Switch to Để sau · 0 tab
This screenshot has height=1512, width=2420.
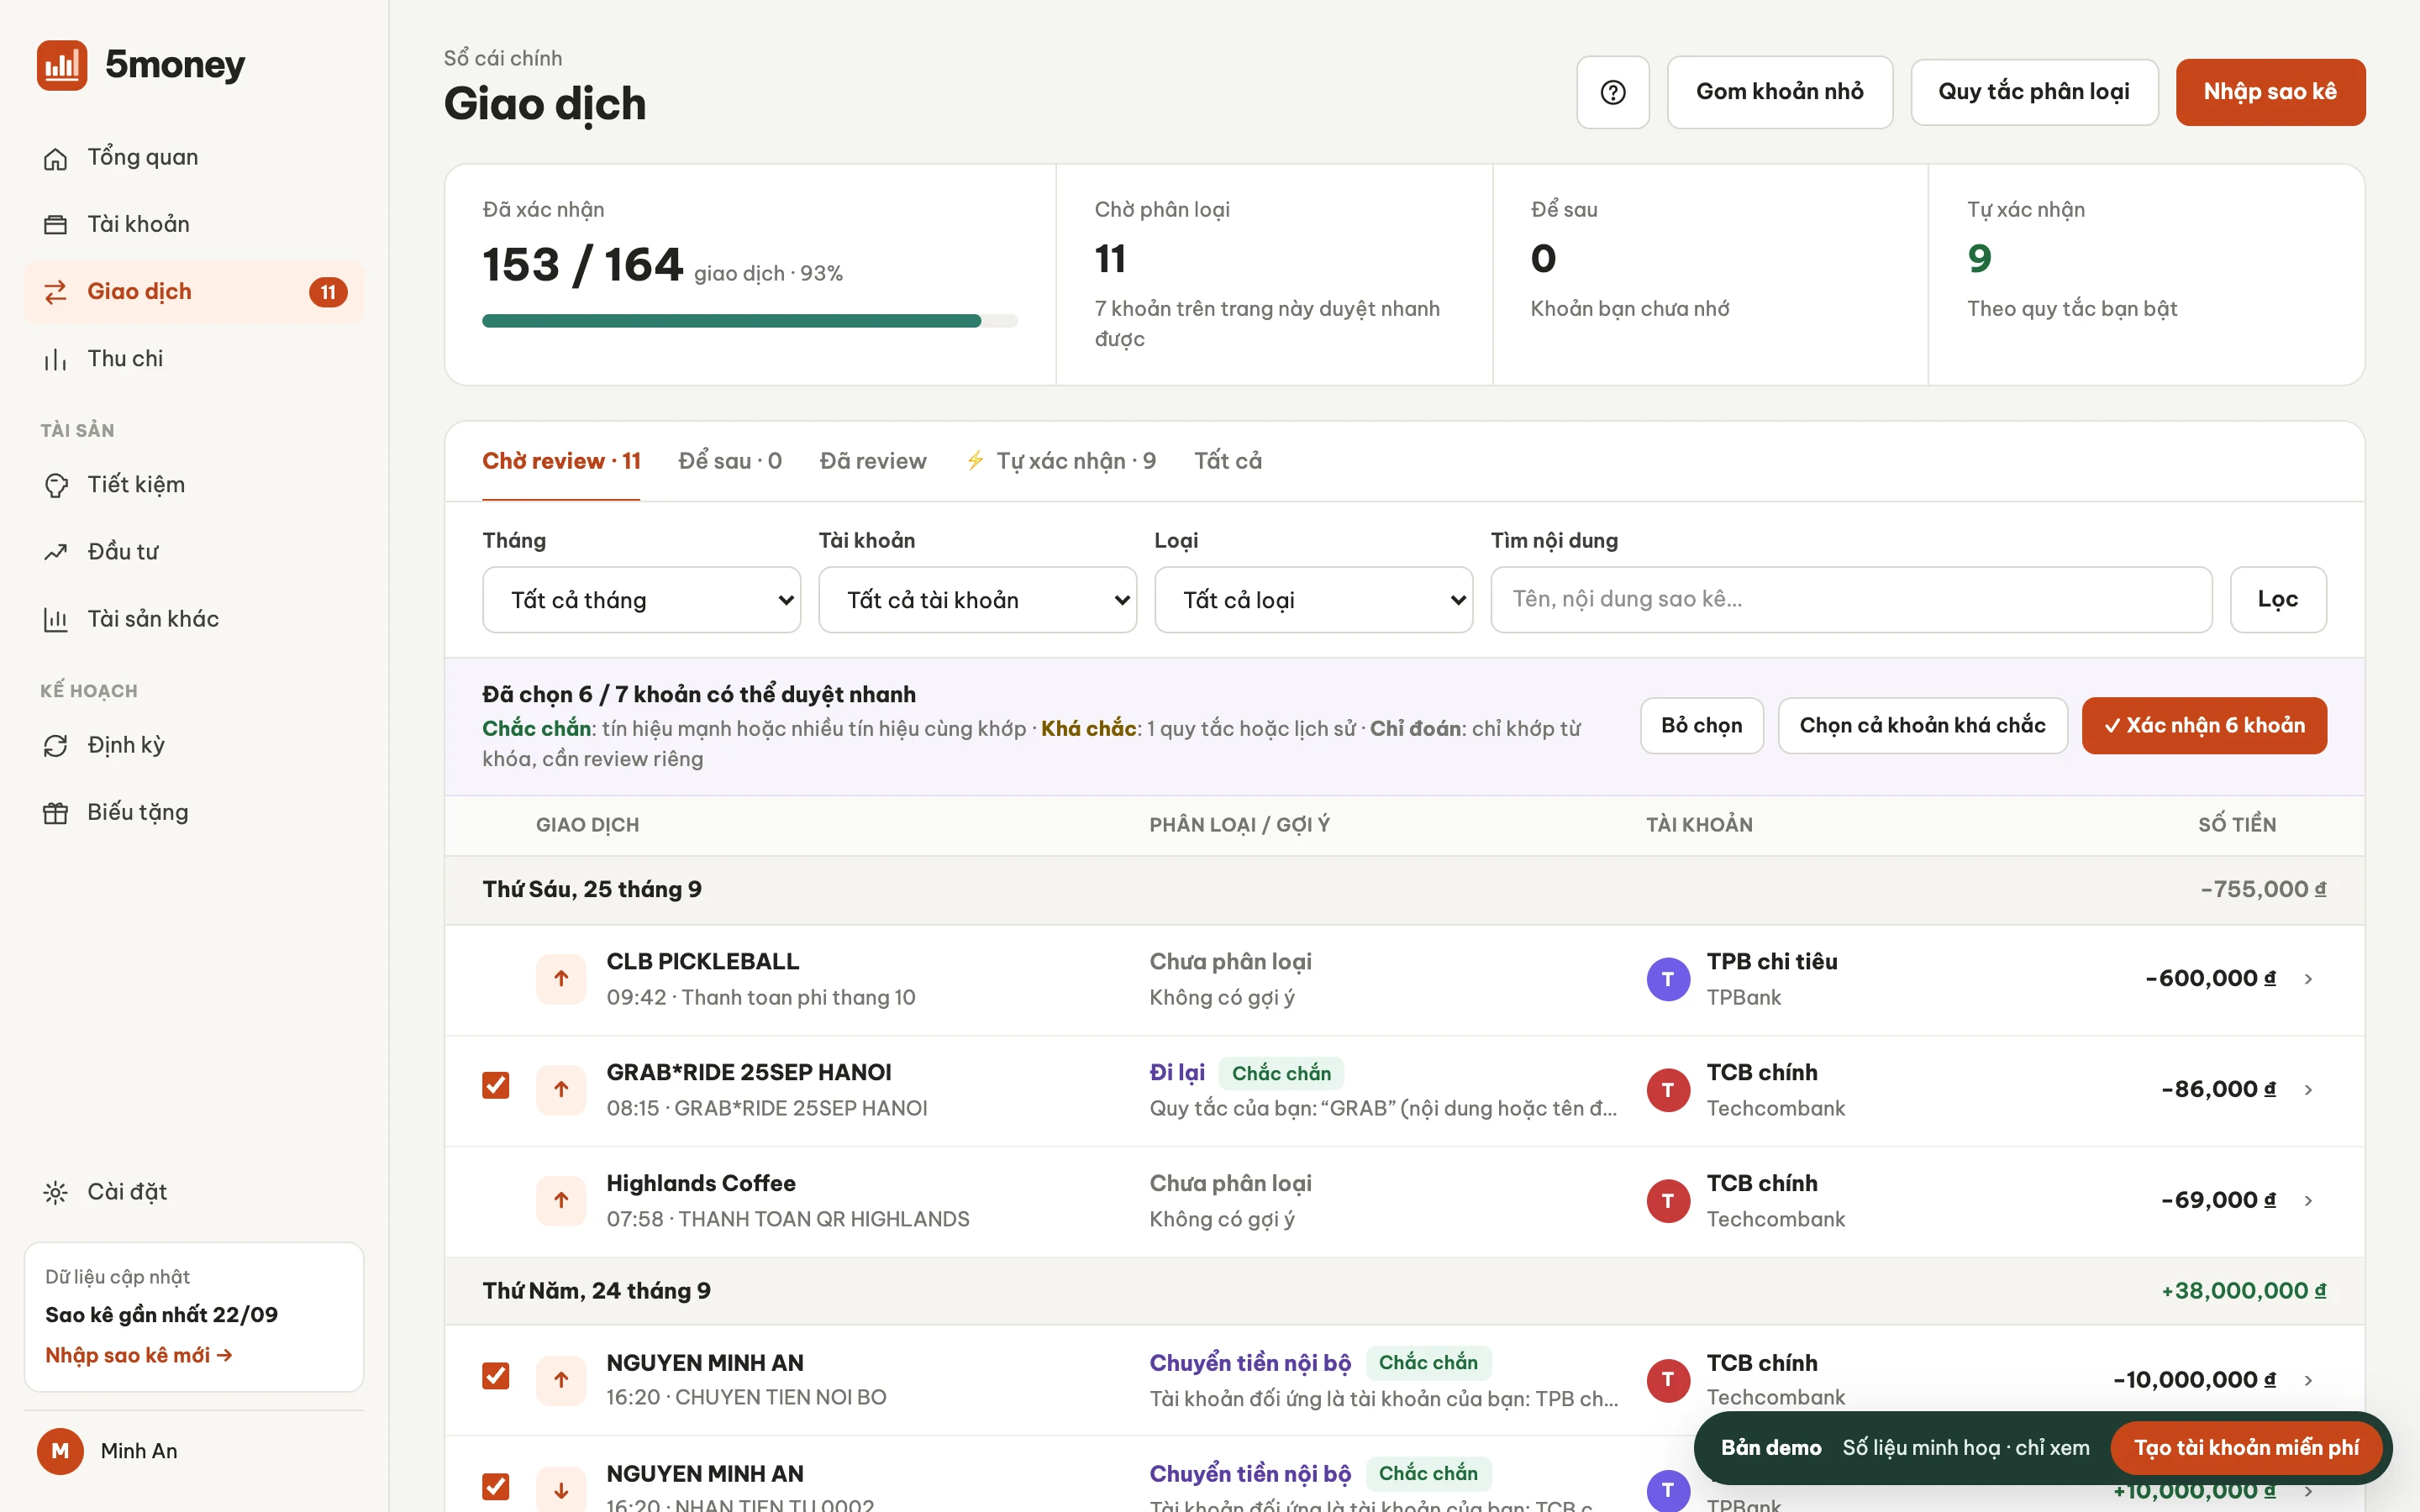730,461
